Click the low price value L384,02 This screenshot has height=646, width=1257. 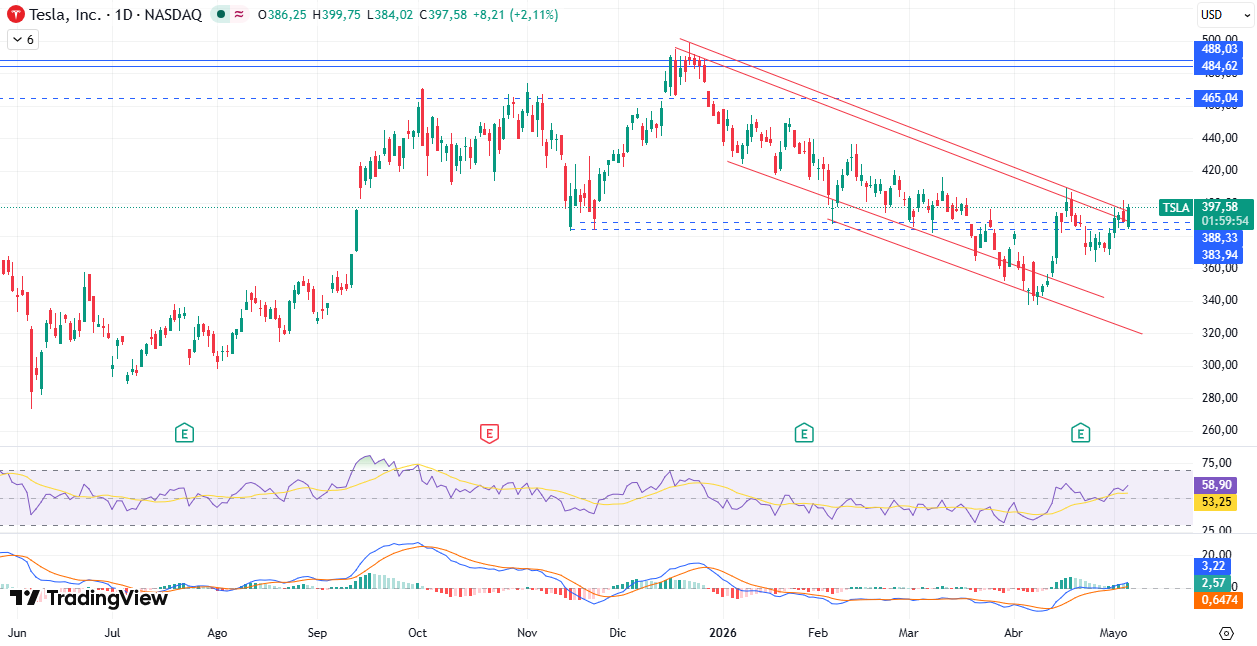coord(389,15)
